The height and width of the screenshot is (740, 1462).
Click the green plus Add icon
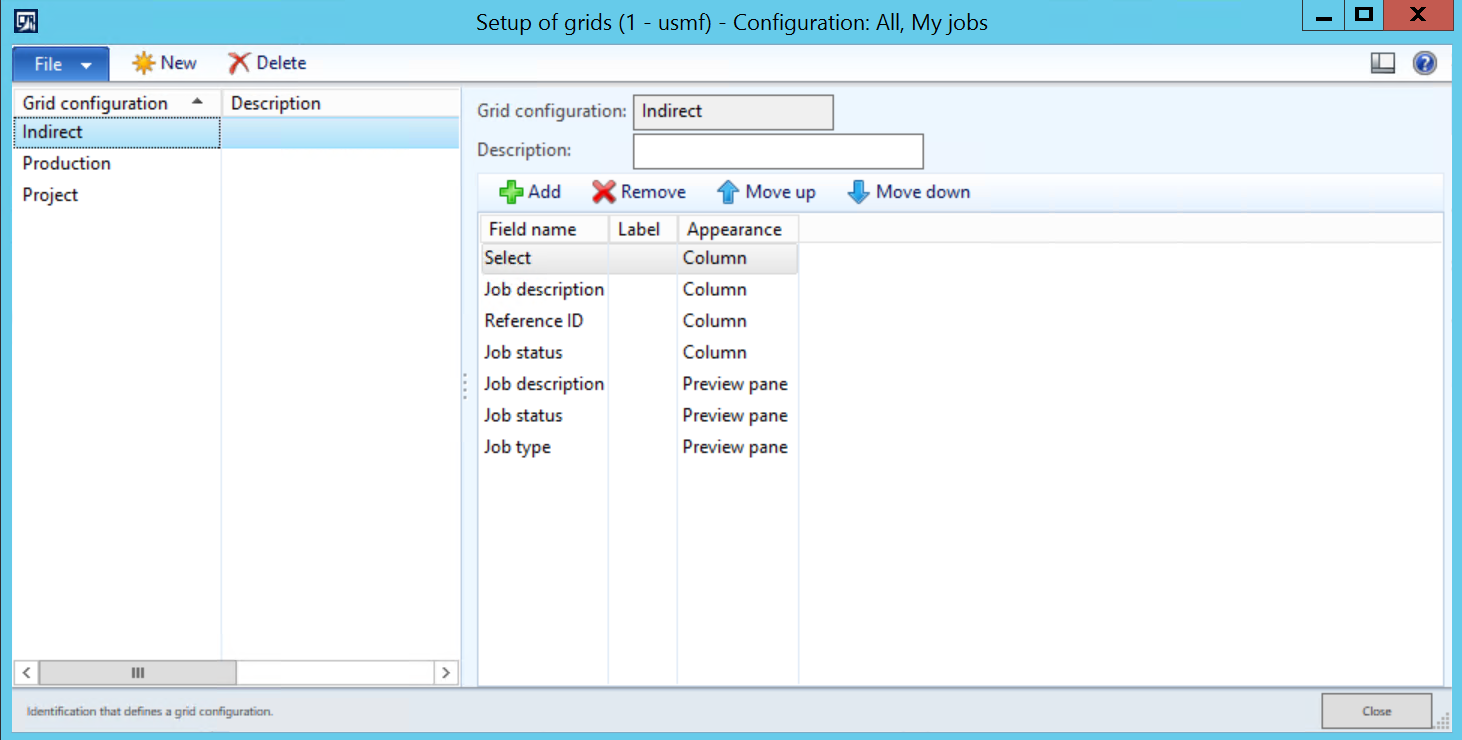[511, 192]
